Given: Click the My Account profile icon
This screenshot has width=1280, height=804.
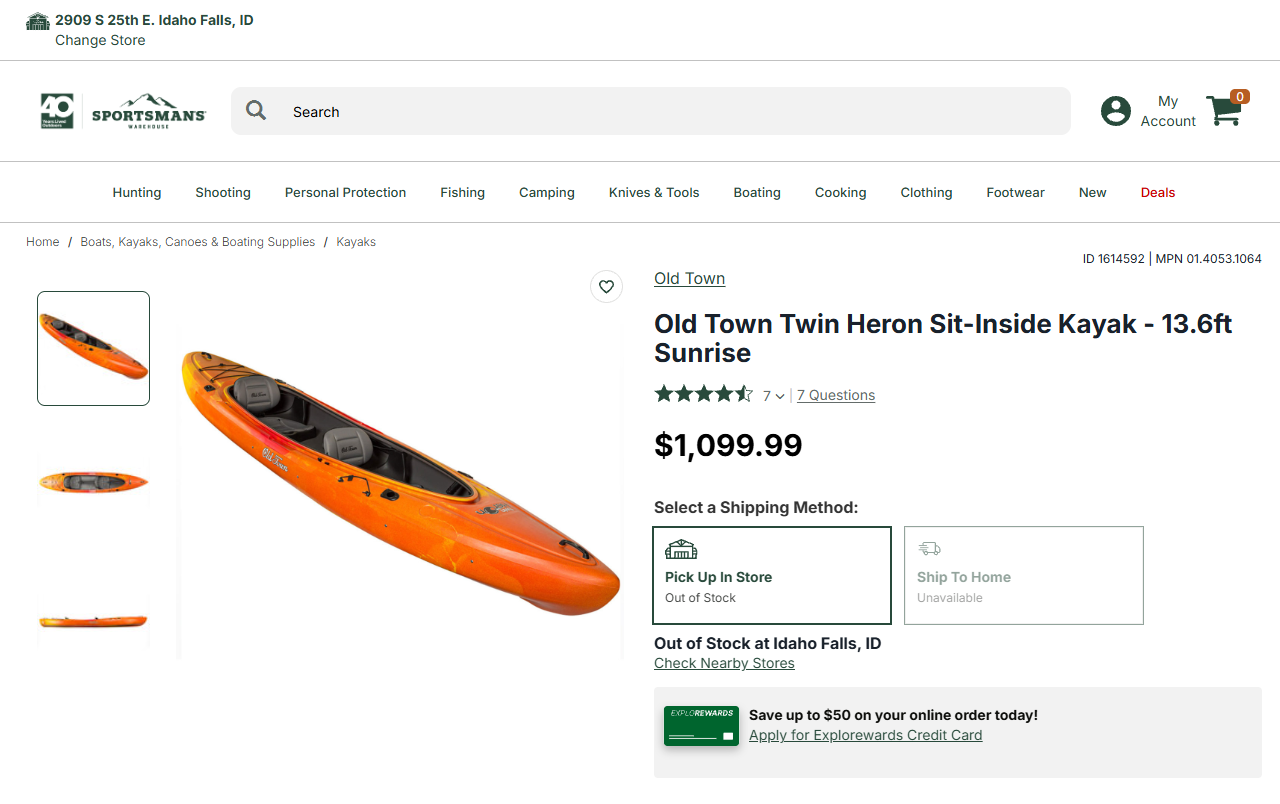Looking at the screenshot, I should [1115, 111].
